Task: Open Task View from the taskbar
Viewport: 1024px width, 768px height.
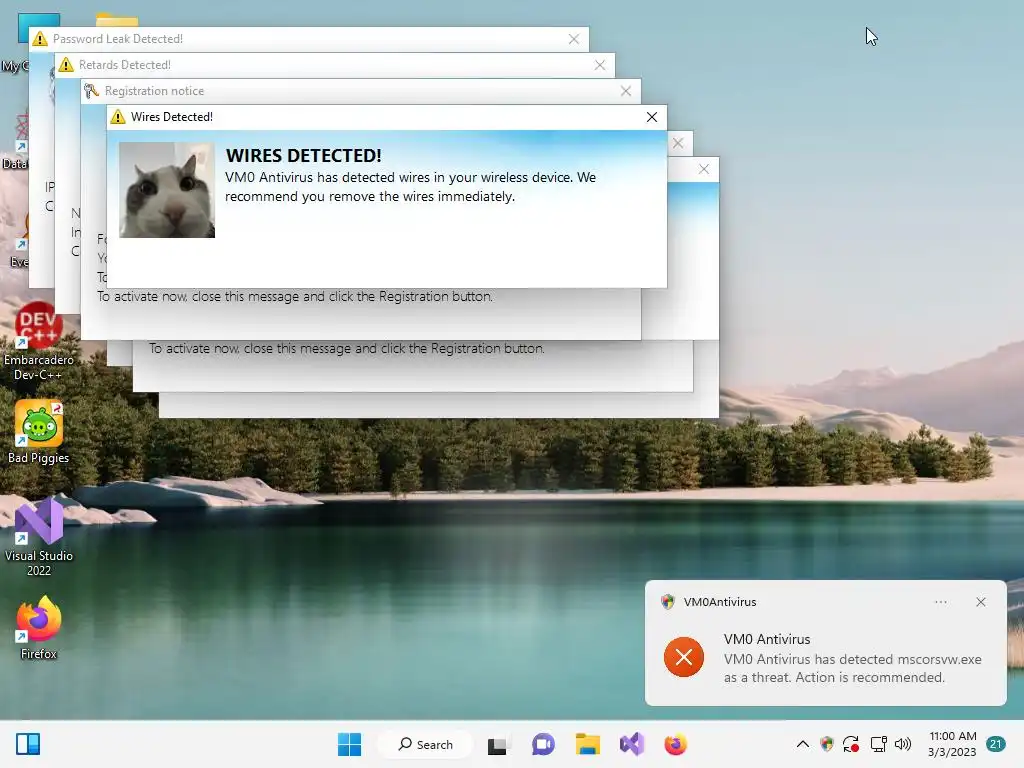Action: click(498, 744)
